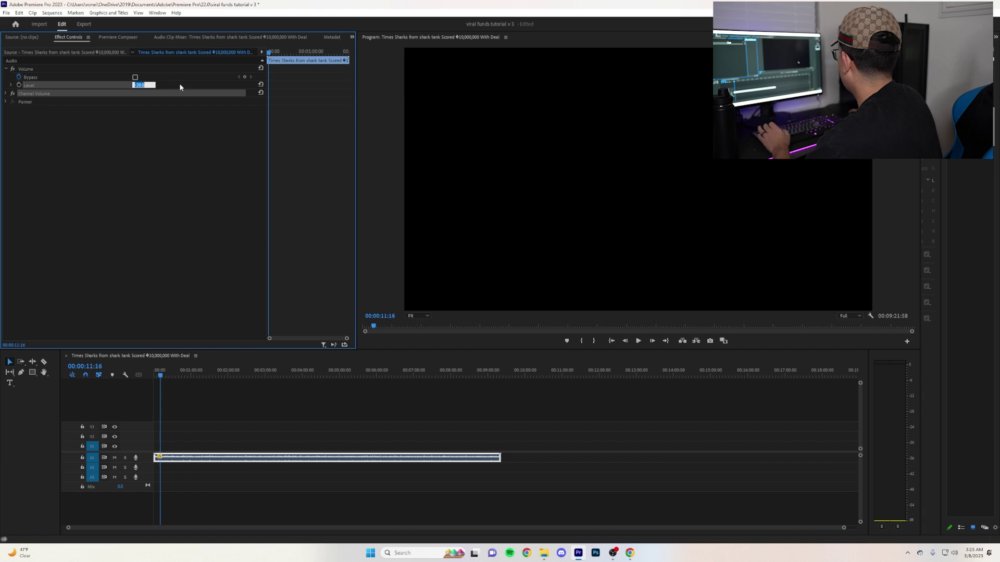The width and height of the screenshot is (1000, 562).
Task: Open Program monitor panel menu
Action: pos(506,37)
